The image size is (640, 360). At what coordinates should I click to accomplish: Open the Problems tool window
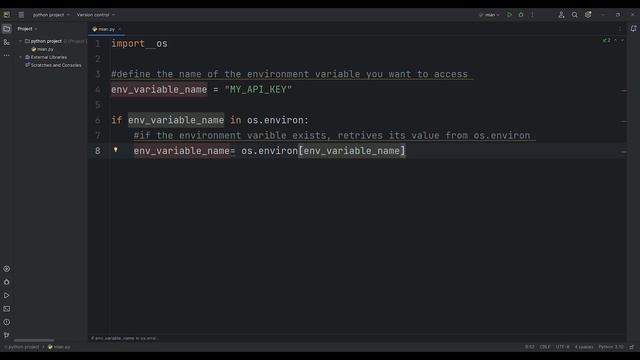pyautogui.click(x=7, y=322)
